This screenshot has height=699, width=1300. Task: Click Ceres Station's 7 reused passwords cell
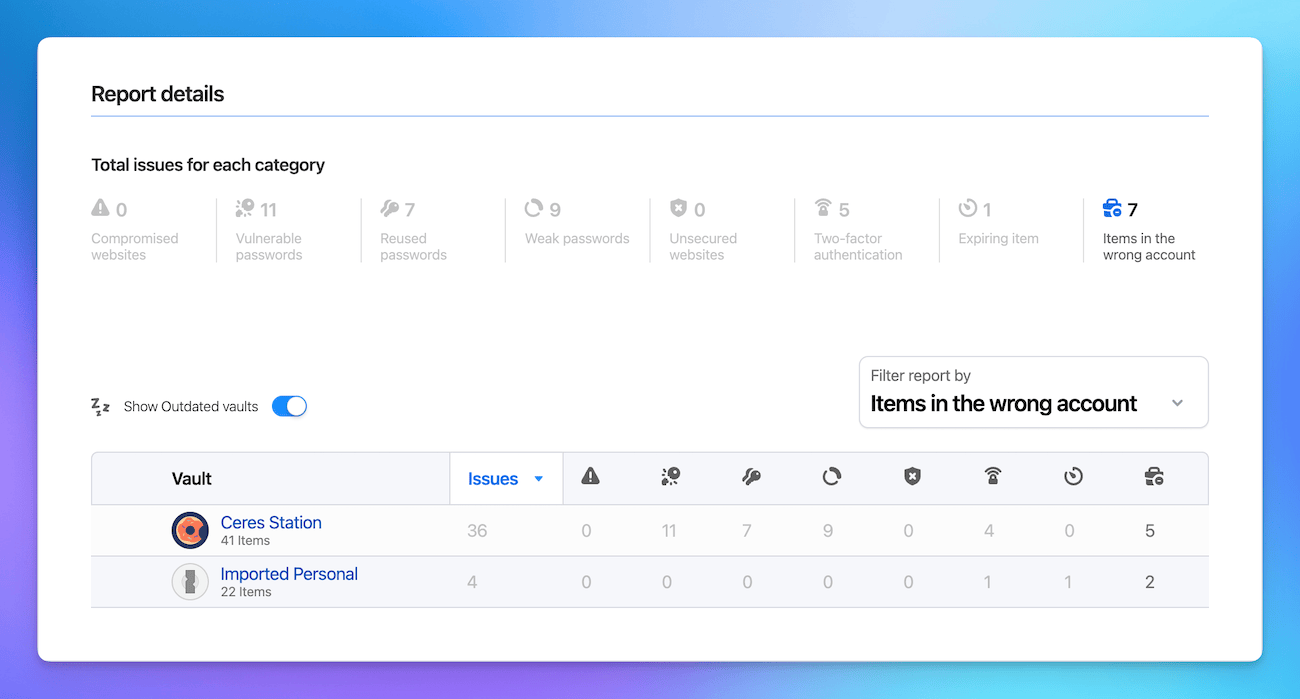[747, 531]
